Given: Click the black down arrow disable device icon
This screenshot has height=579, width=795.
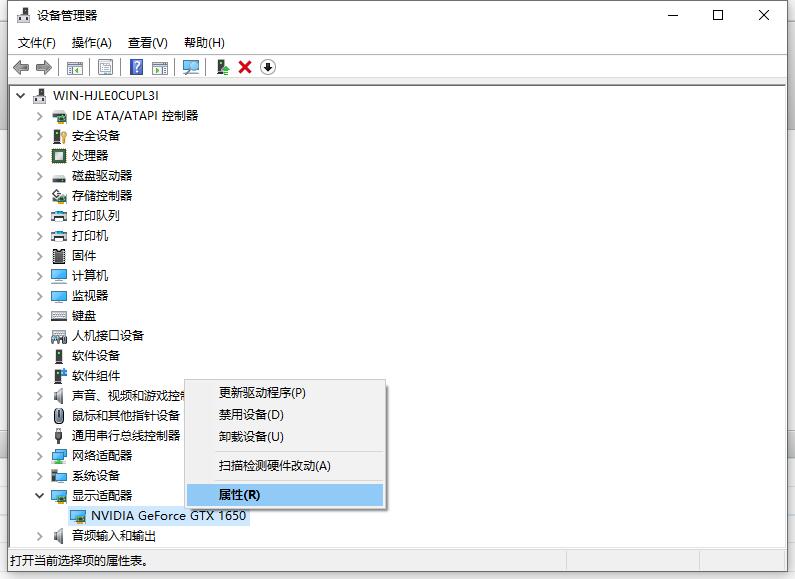Looking at the screenshot, I should coord(268,67).
